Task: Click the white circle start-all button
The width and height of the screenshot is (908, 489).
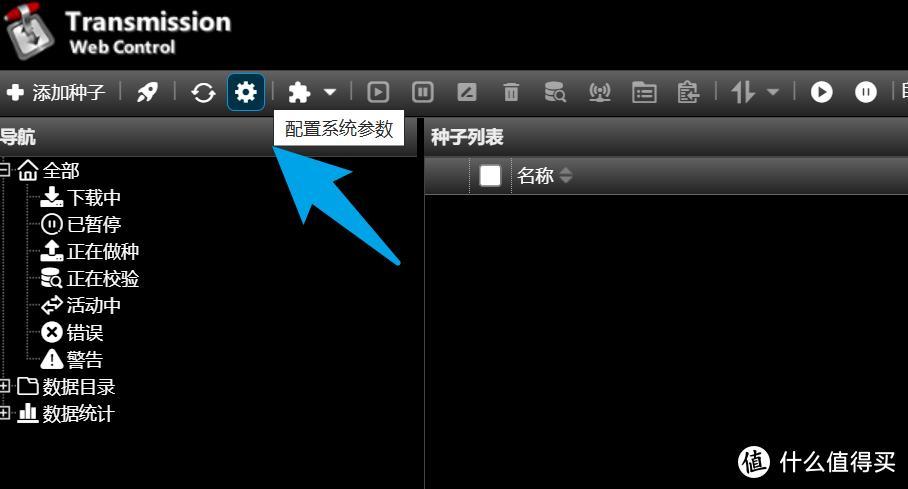Action: (x=821, y=92)
